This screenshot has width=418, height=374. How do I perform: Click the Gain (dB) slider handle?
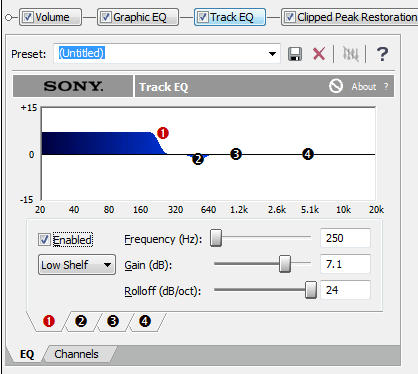pyautogui.click(x=285, y=264)
